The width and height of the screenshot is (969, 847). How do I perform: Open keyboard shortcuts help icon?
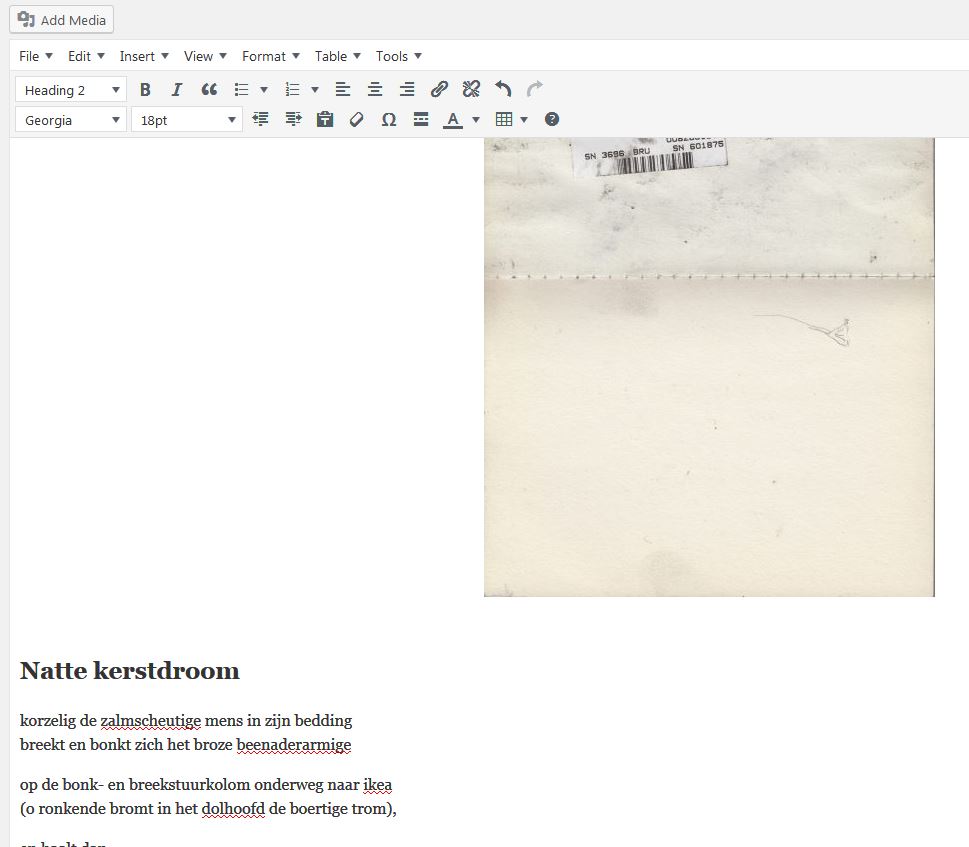point(552,119)
